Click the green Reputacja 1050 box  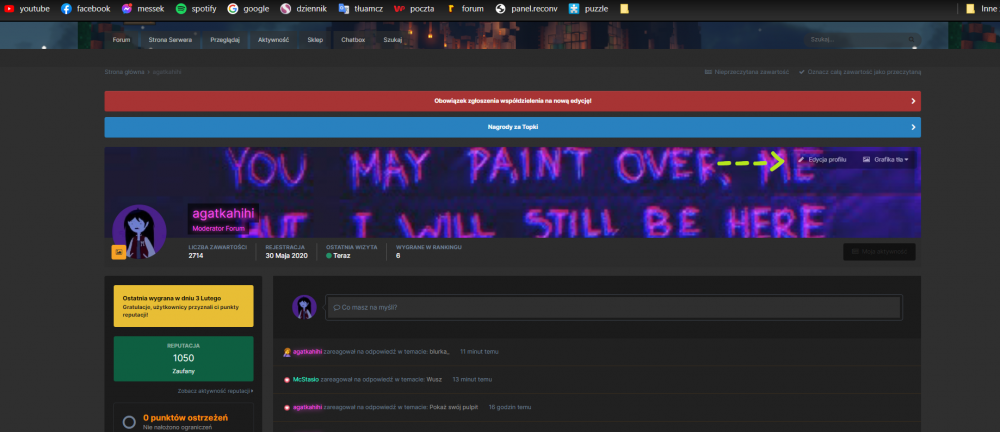coord(184,359)
